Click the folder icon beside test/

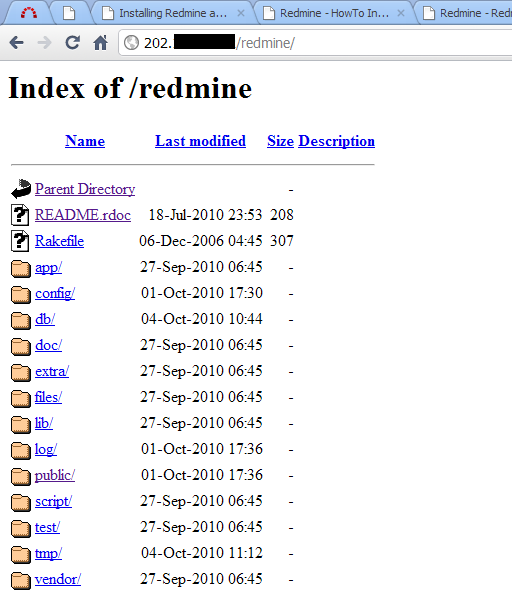point(21,529)
